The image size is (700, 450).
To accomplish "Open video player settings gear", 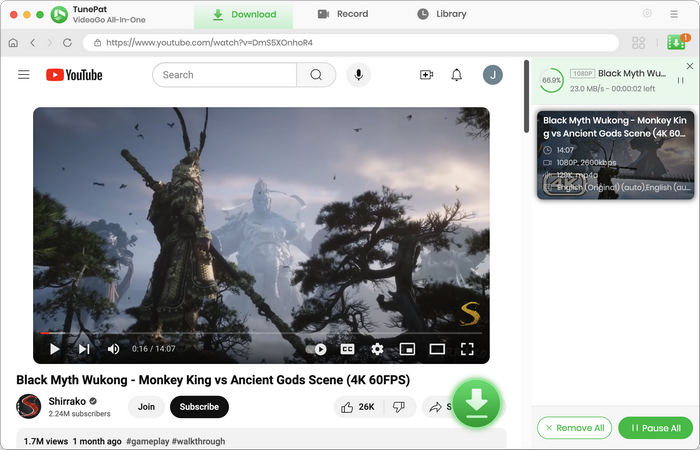I will 377,349.
